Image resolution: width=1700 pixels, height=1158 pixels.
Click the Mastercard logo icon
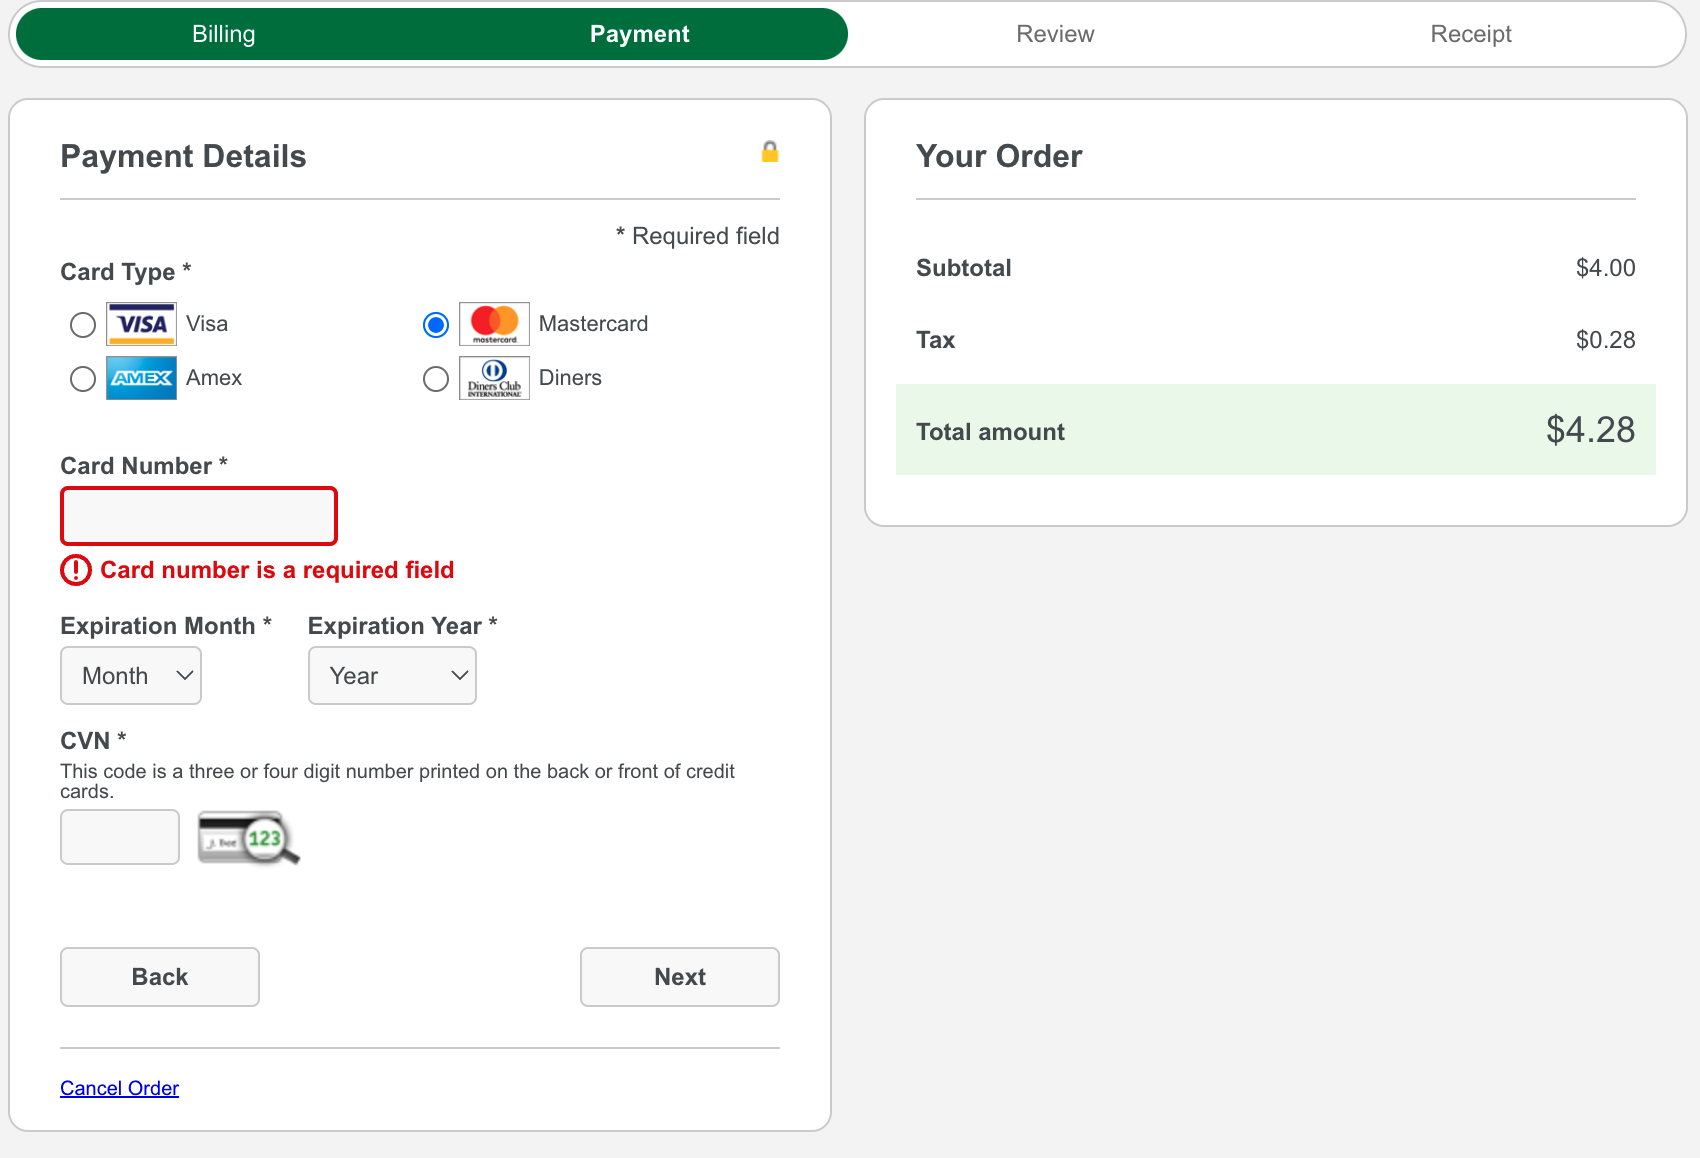[494, 324]
